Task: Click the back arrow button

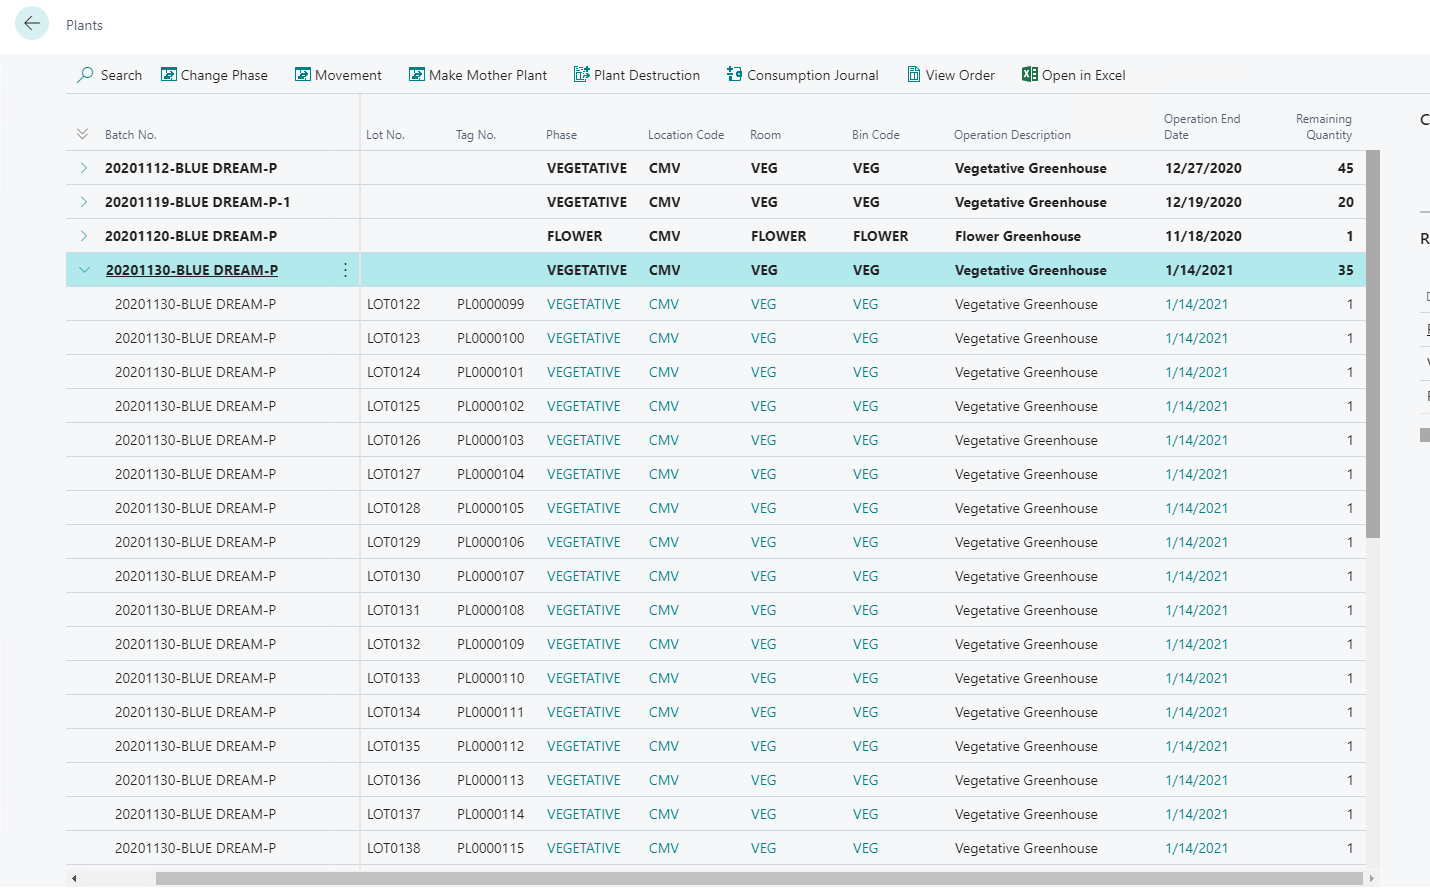Action: point(32,23)
